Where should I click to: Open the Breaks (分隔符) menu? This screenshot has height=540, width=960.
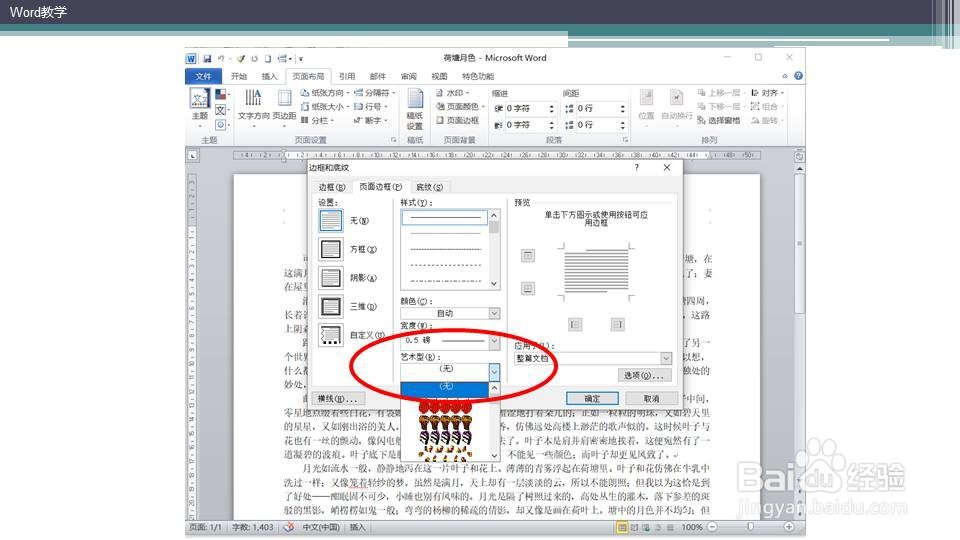click(x=375, y=93)
